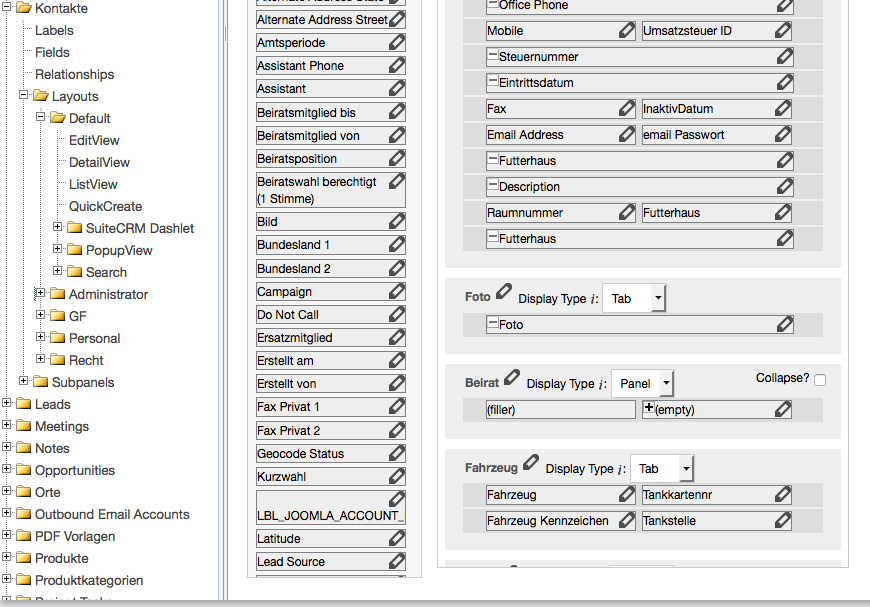Select the Meetings module label
Viewport: 870px width, 607px height.
pos(62,426)
